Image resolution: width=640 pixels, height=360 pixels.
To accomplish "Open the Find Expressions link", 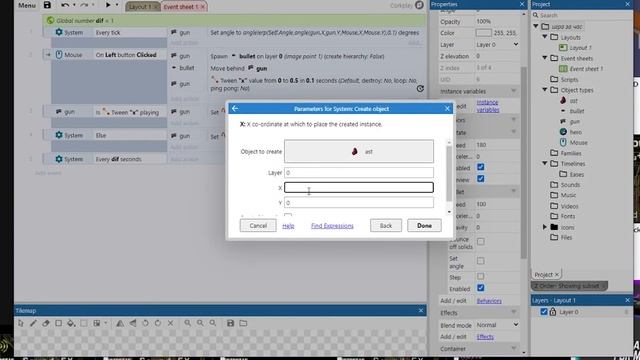I will 332,226.
